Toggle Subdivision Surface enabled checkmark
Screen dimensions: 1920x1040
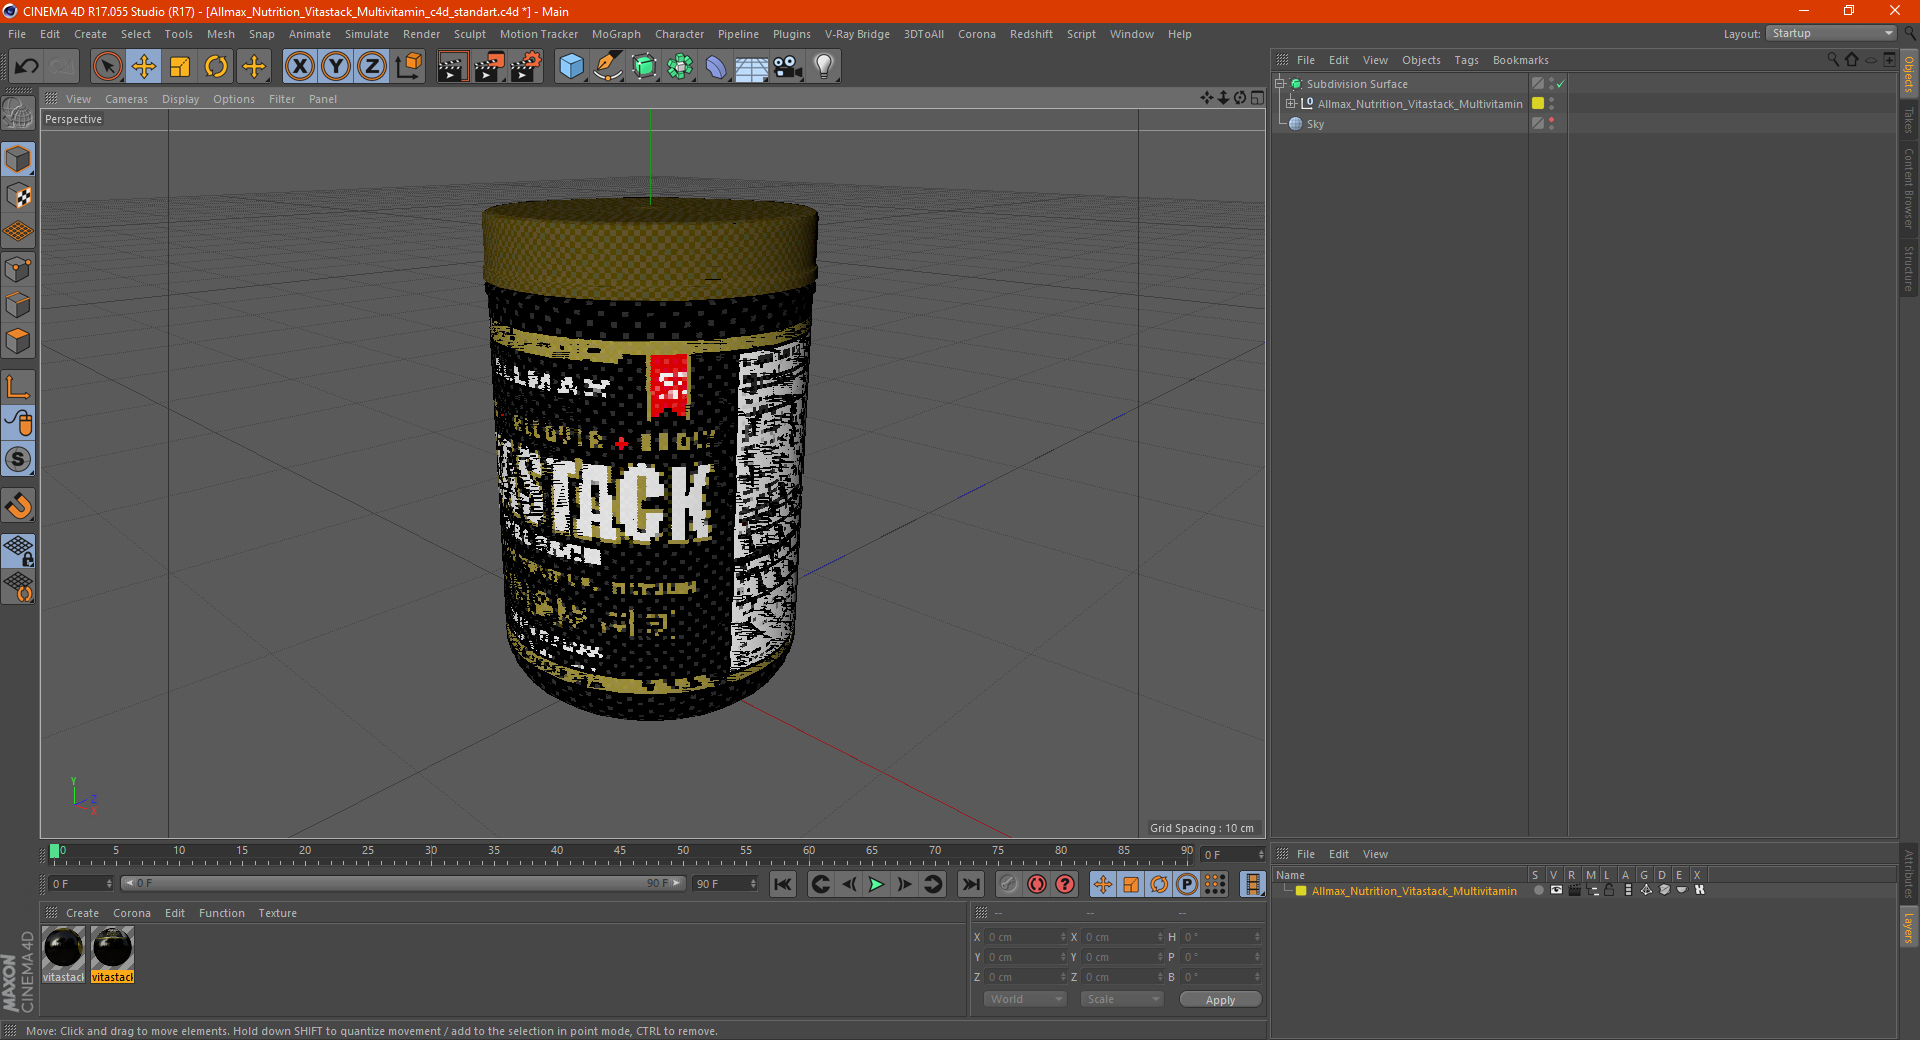click(1560, 84)
